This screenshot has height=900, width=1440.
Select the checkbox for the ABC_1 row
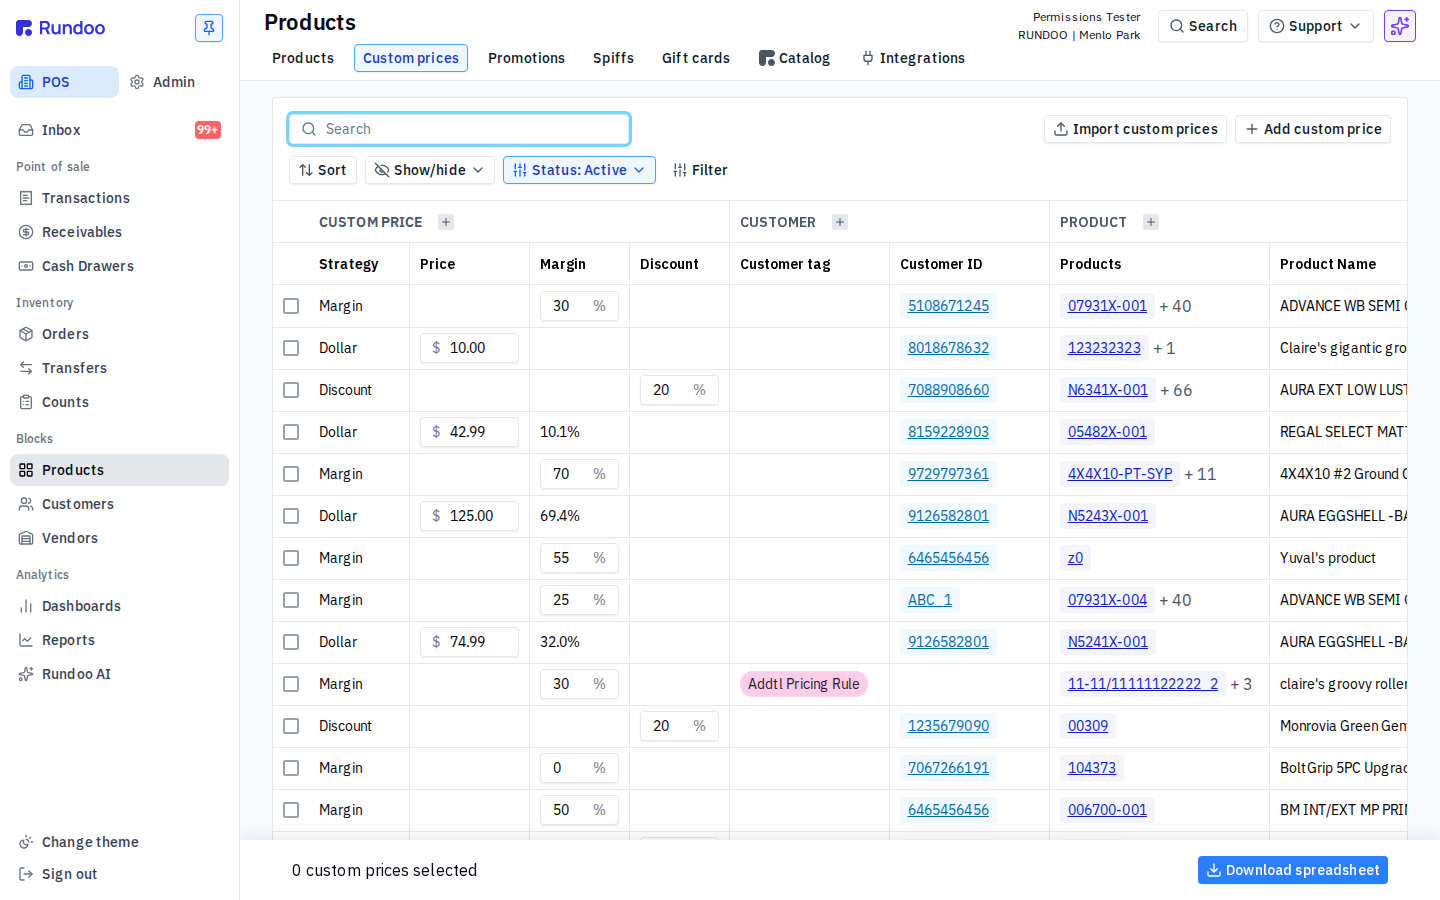tap(291, 600)
